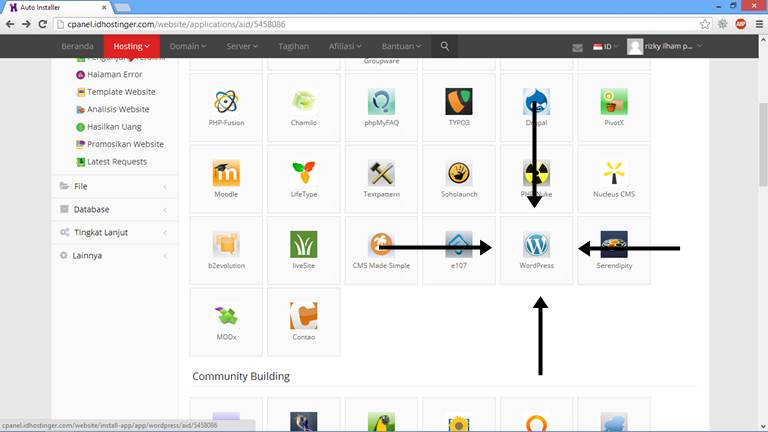Open a new browser tab
768x432 pixels.
coord(122,7)
